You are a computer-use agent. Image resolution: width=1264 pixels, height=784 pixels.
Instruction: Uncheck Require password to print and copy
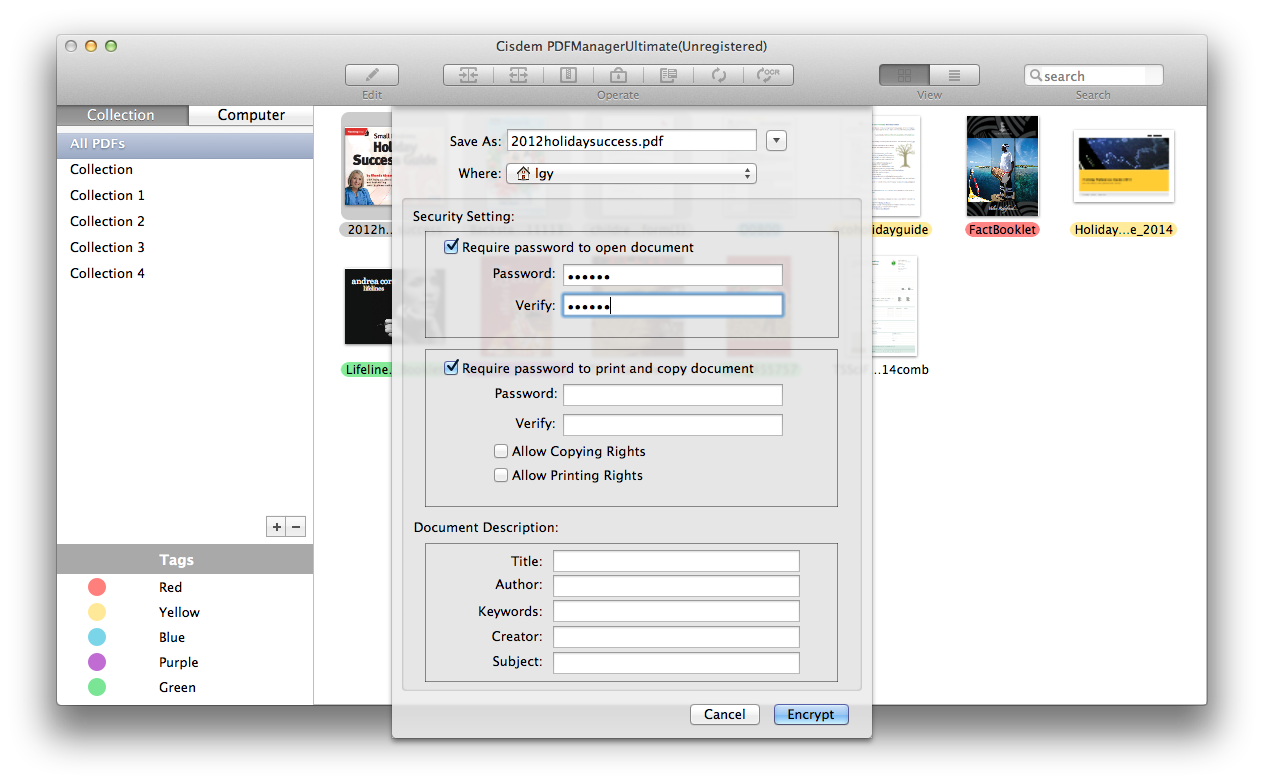click(452, 368)
